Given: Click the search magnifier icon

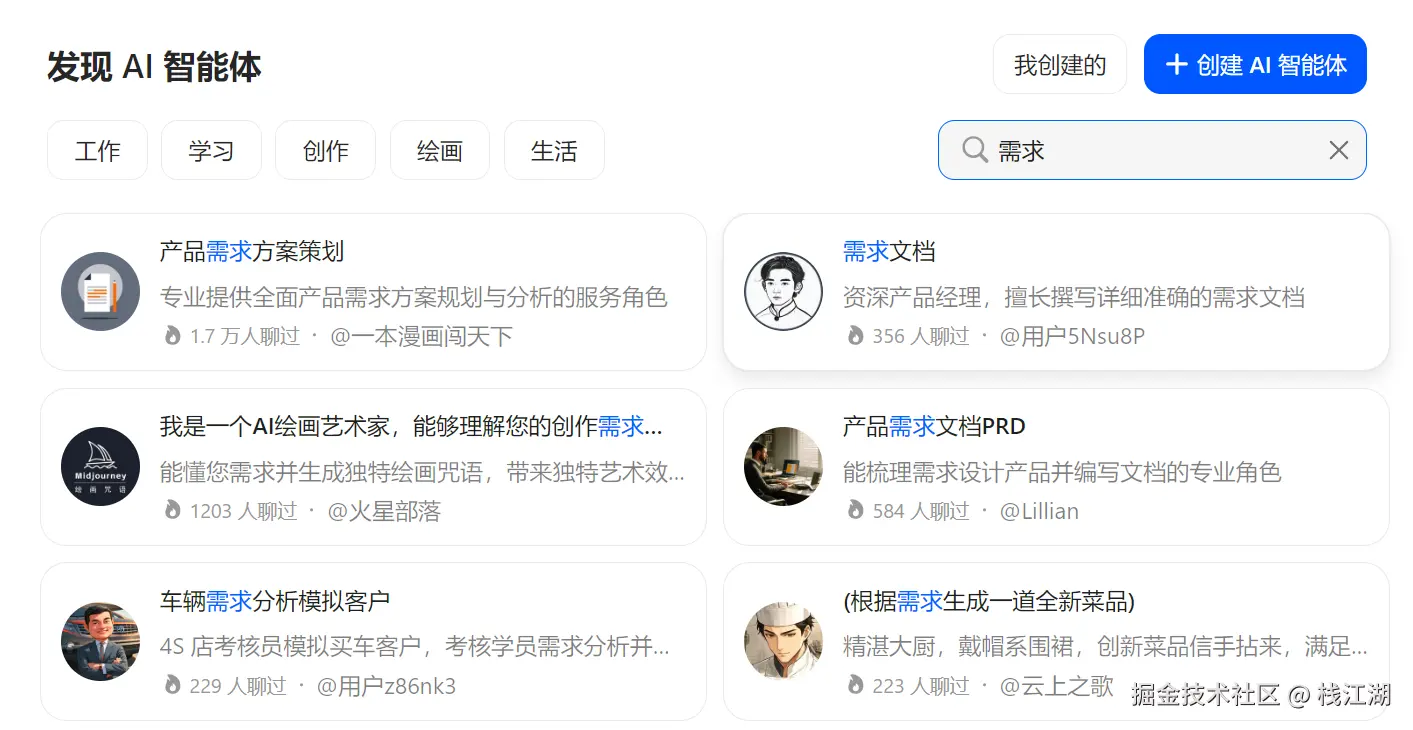Looking at the screenshot, I should click(x=975, y=150).
